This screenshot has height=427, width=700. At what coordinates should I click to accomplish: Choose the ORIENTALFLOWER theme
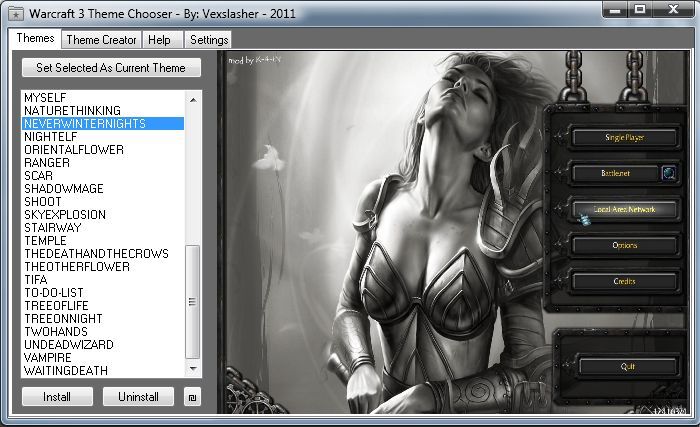click(x=103, y=150)
